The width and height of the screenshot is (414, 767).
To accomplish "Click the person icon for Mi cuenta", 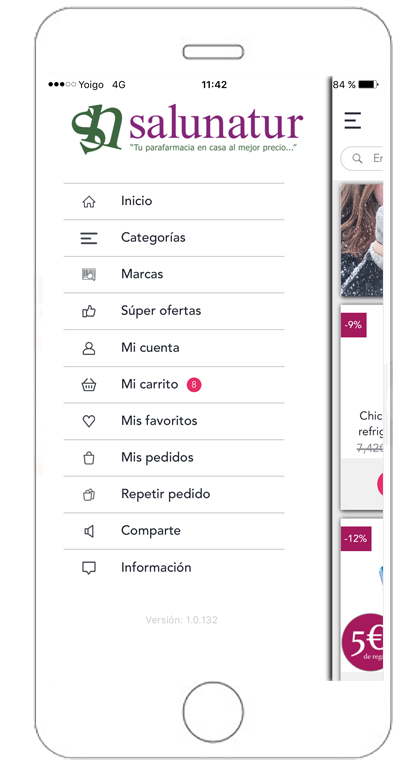I will point(89,348).
